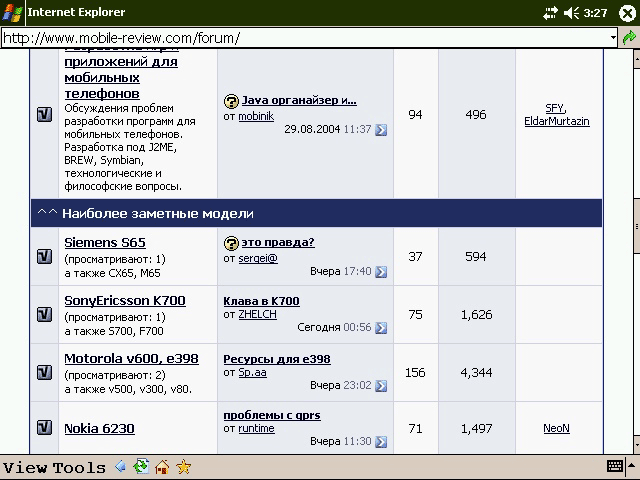Open moderator NeoN profile
The height and width of the screenshot is (480, 640).
click(x=556, y=428)
